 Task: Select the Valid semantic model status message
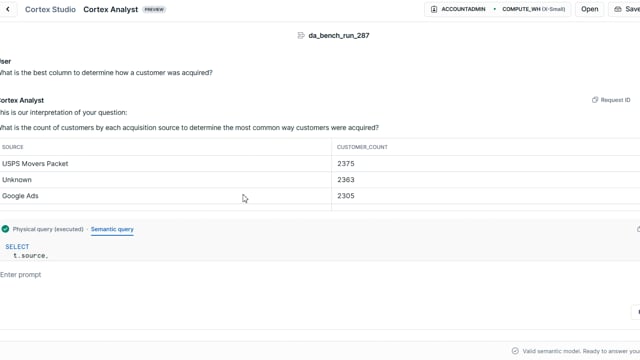tap(581, 351)
